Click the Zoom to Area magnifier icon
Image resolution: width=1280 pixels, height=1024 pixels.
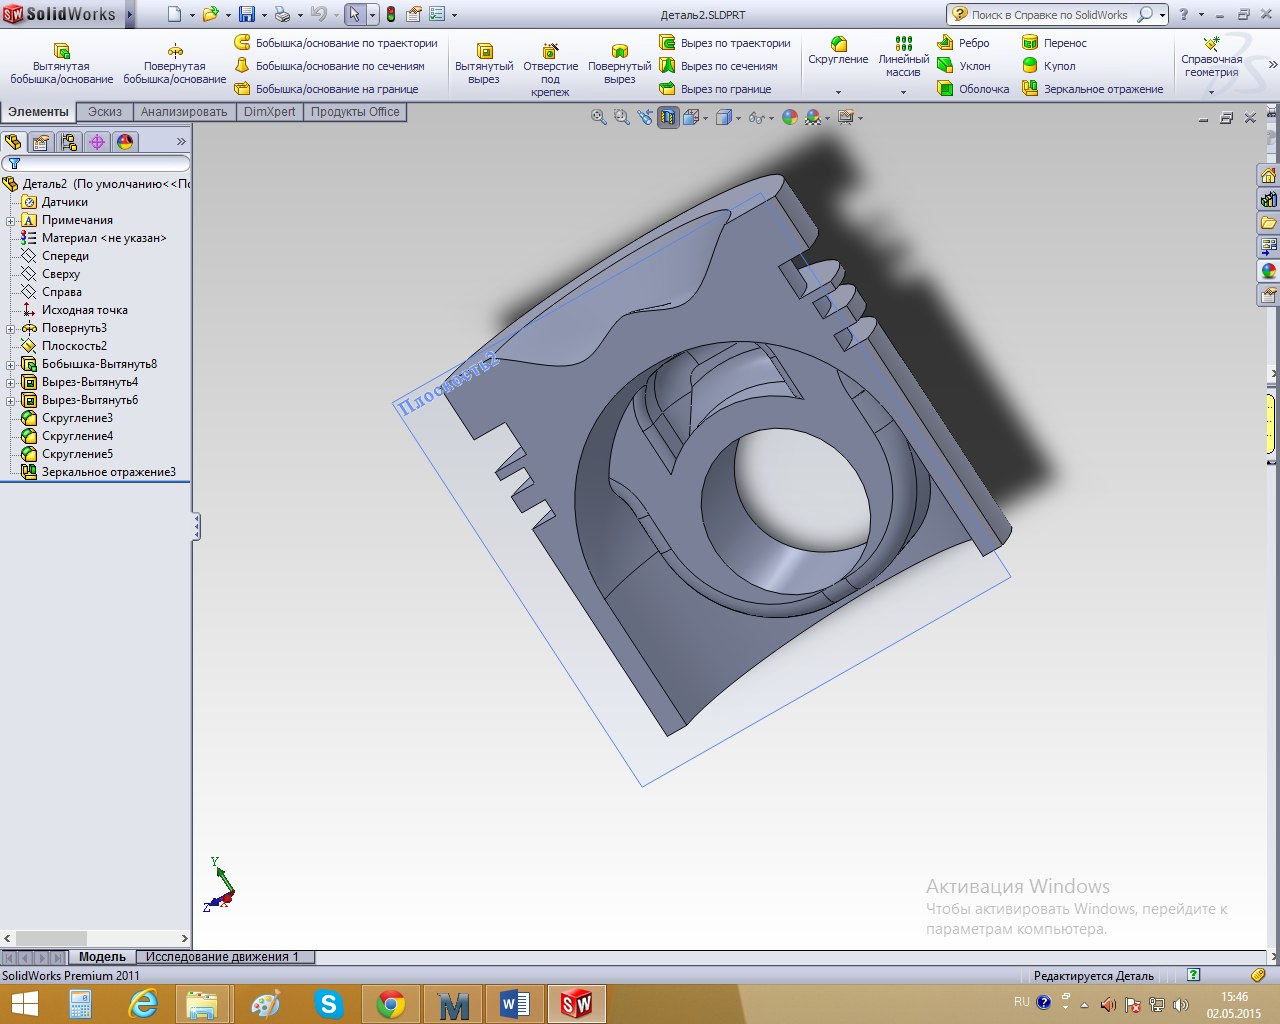[x=622, y=117]
